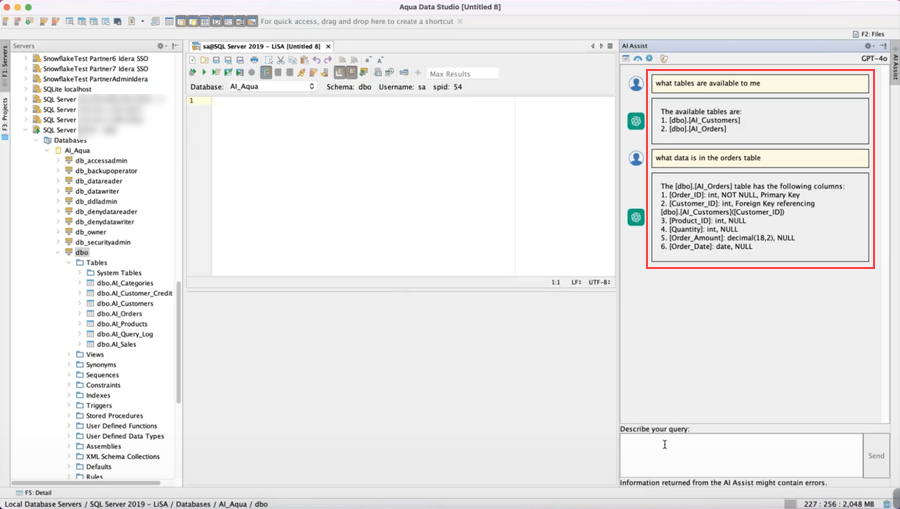Click the Describe your query text box
Viewport: 900px width, 509px height.
(x=741, y=456)
